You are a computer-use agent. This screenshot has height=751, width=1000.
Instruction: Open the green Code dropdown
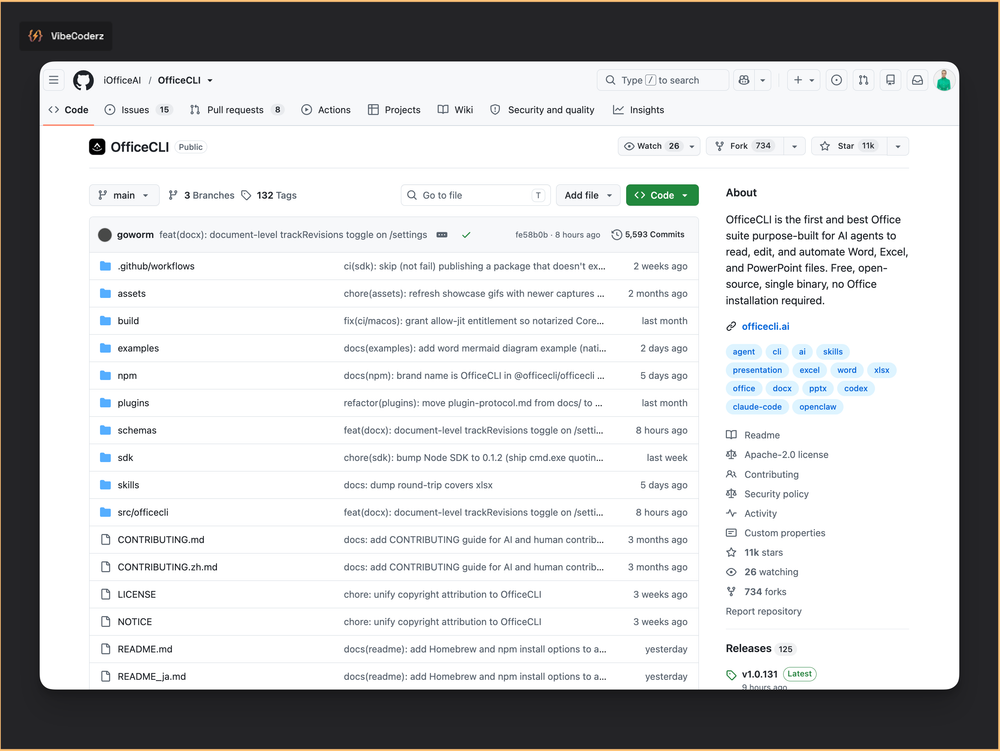point(662,195)
